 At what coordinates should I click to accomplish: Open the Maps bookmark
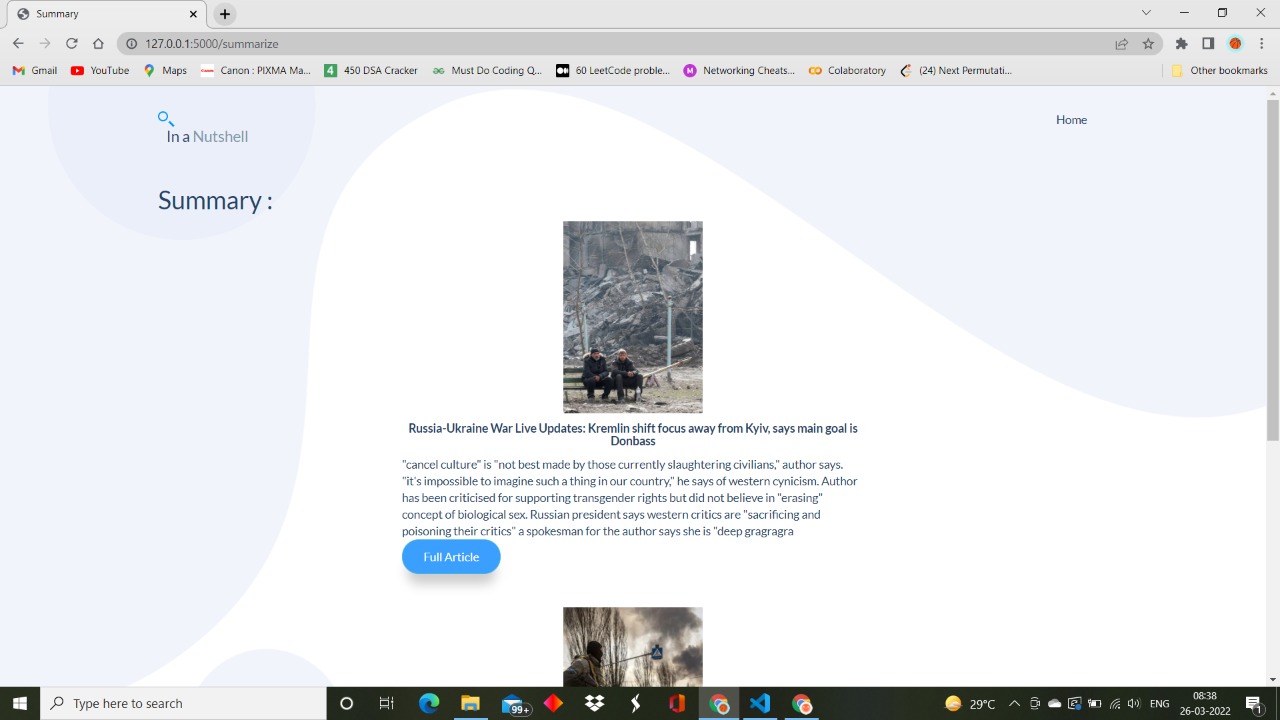point(165,70)
